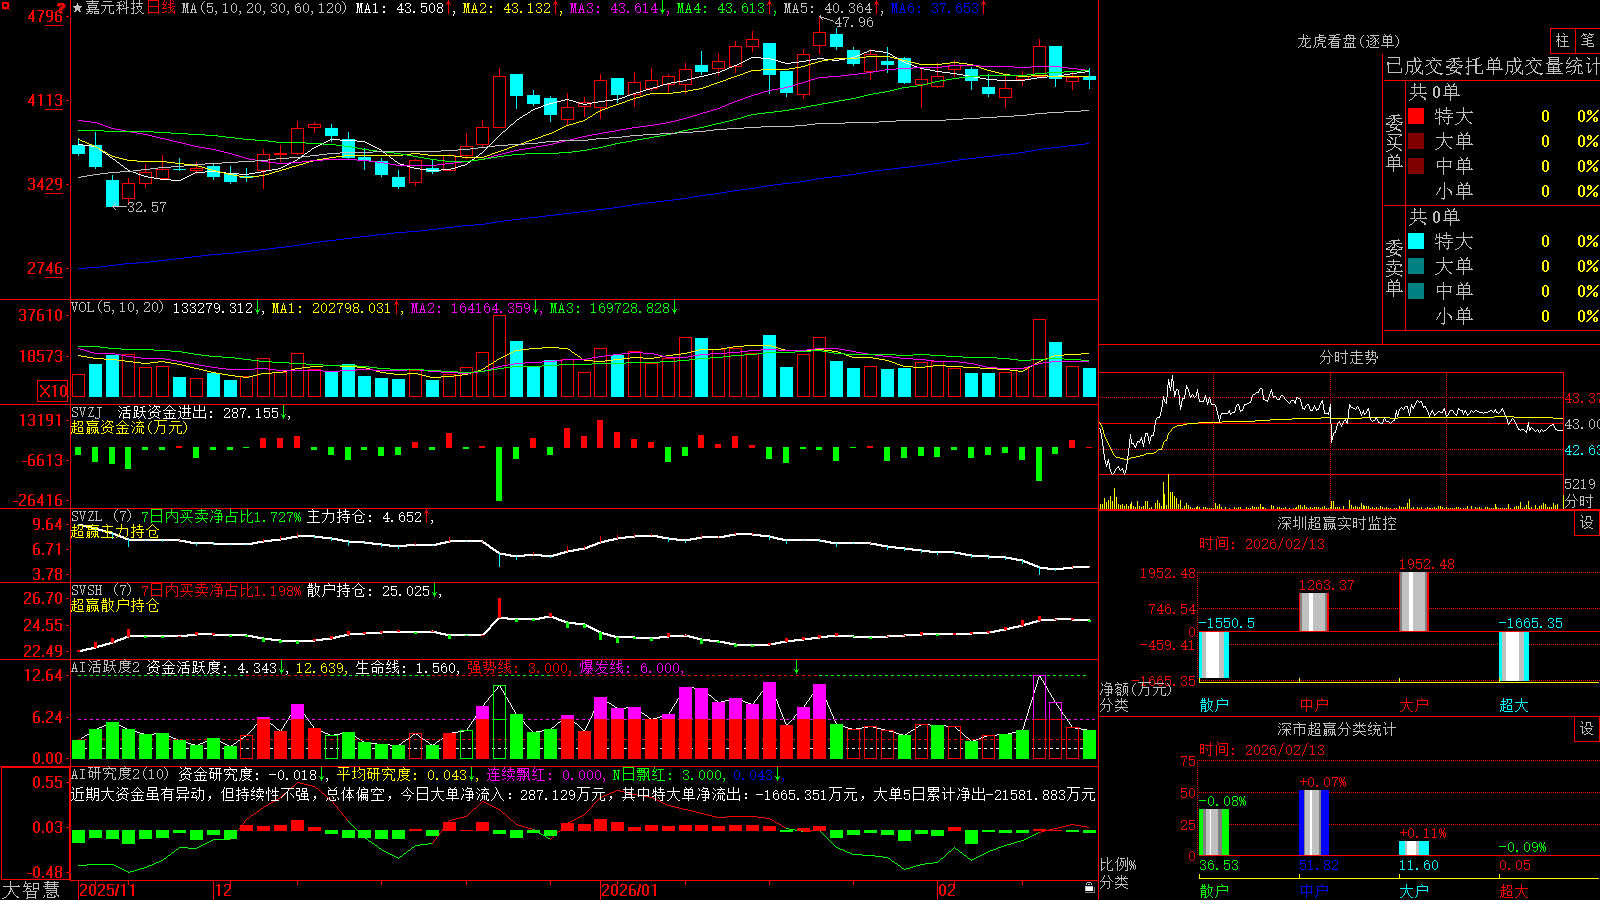Open the 日线 period selector

point(161,8)
